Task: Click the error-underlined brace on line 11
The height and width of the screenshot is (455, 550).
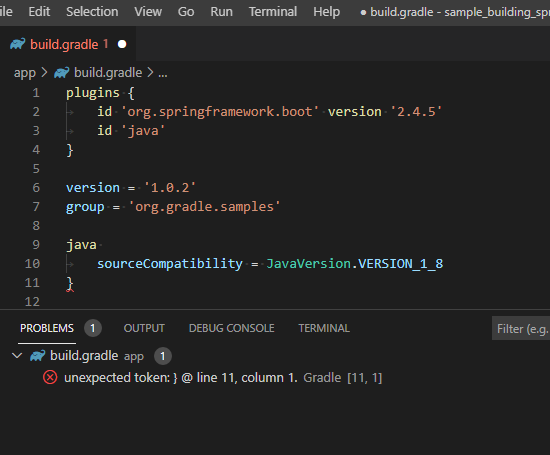Action: coord(70,283)
